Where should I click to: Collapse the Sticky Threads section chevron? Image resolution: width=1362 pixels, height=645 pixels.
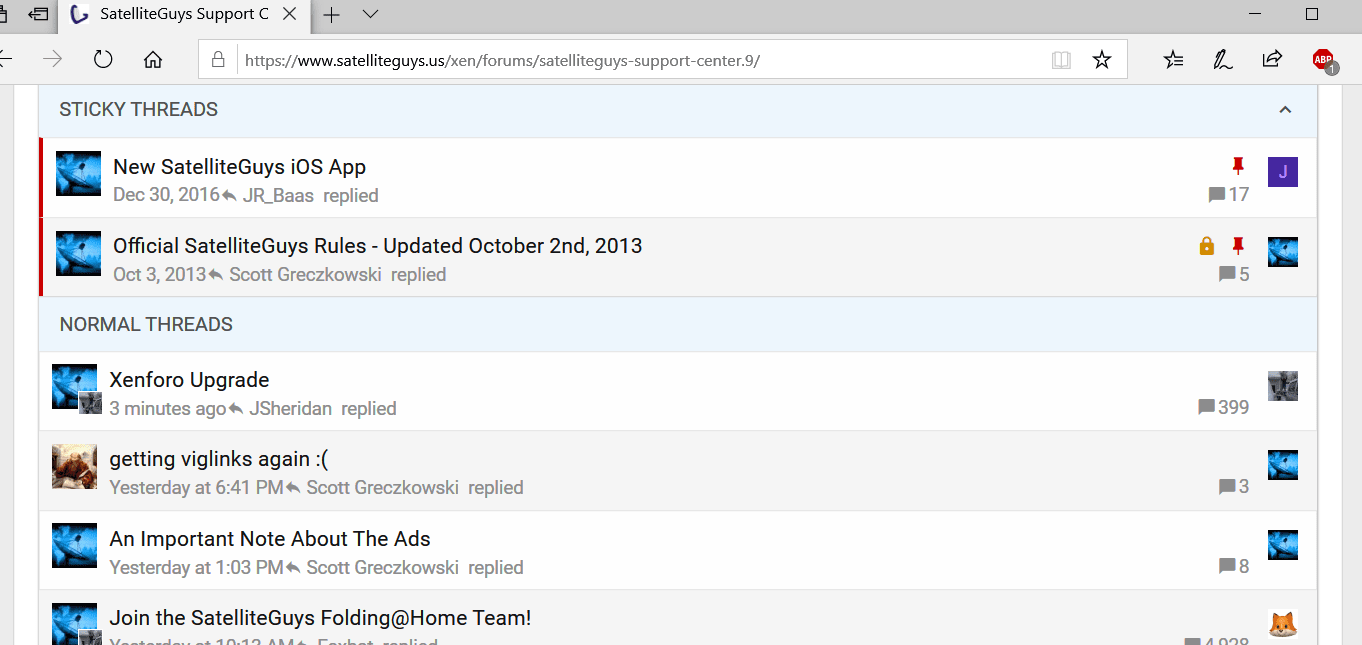click(1285, 110)
